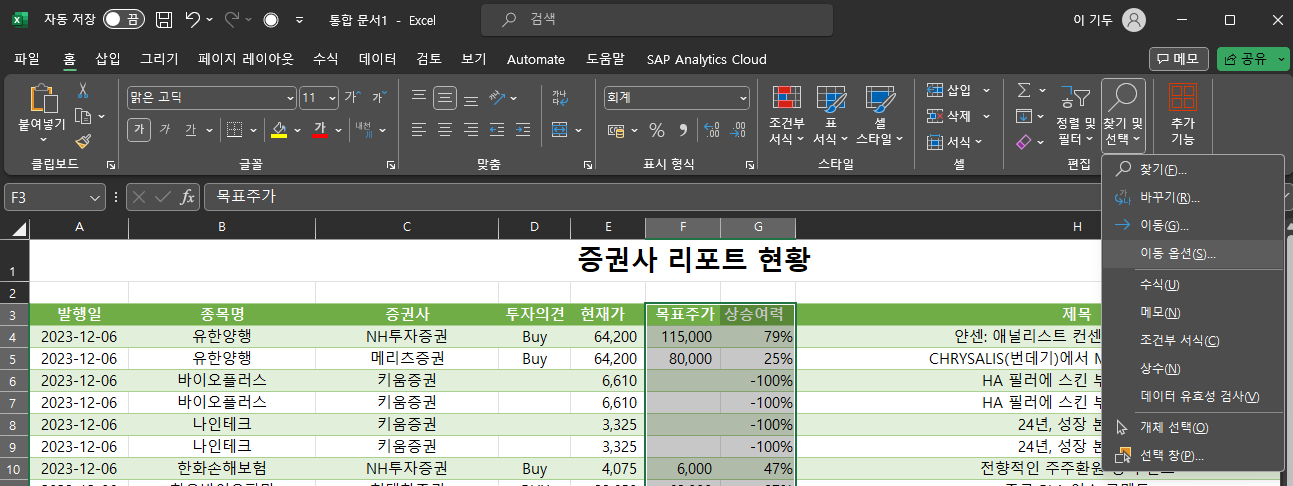Click Add-ins (추가 기능) icon
Viewport: 1293px width, 486px height.
(1183, 115)
